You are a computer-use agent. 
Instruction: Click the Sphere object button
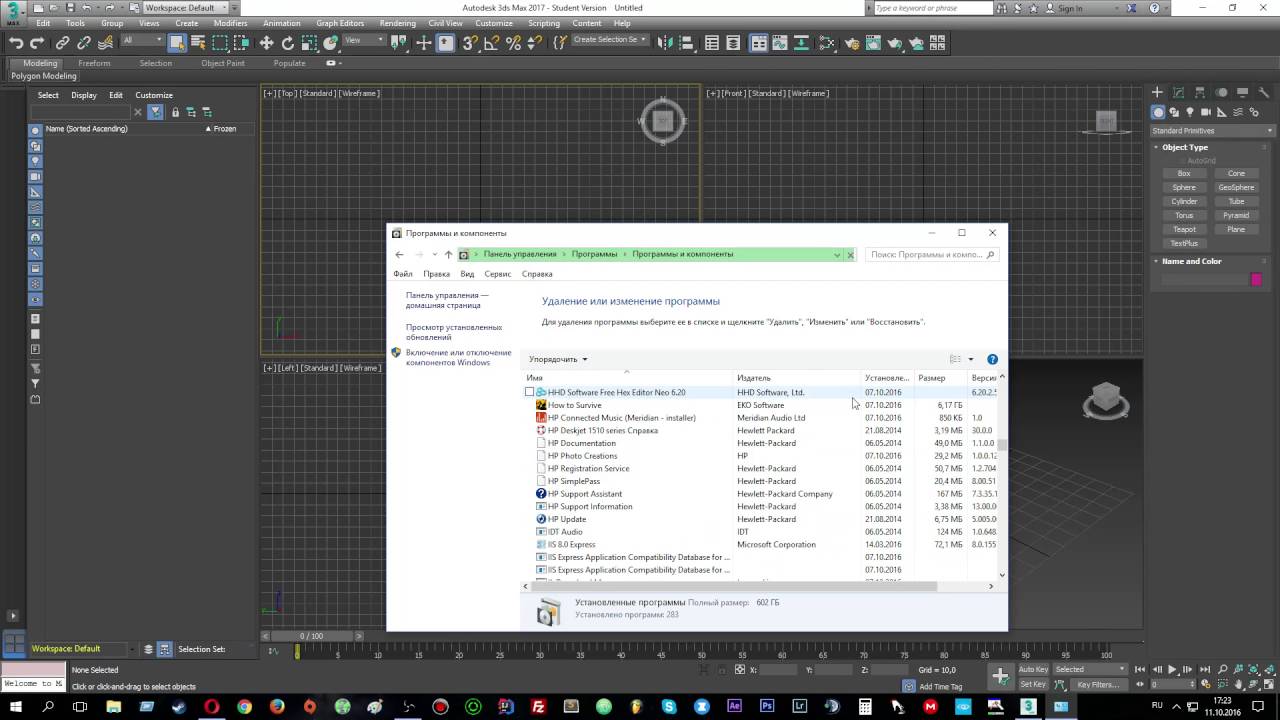(1184, 187)
